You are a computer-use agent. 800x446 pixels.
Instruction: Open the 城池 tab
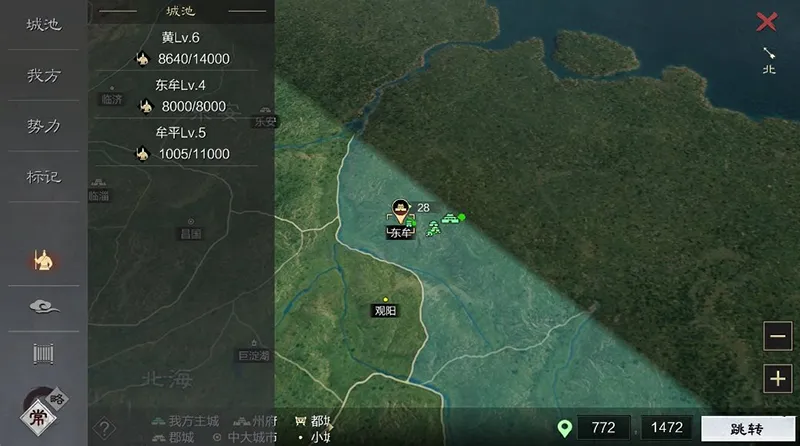(43, 24)
